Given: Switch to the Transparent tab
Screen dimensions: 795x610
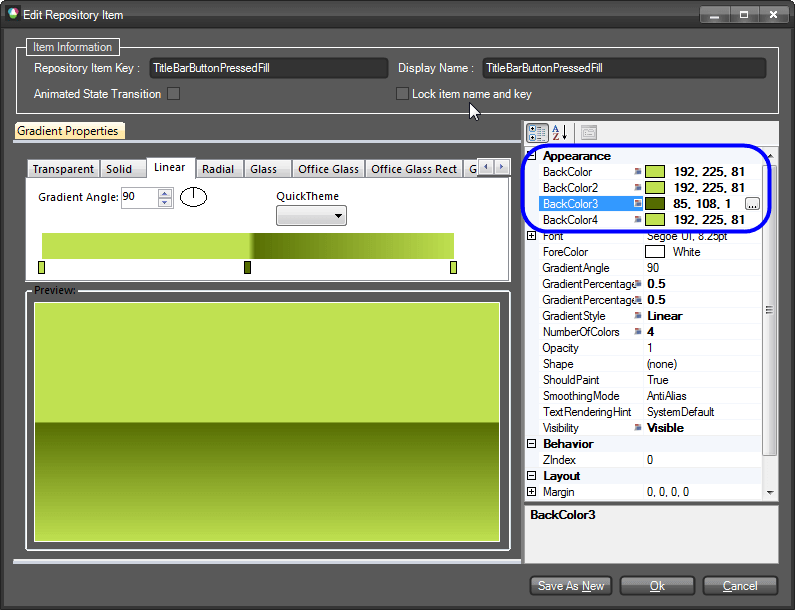Looking at the screenshot, I should [x=63, y=169].
